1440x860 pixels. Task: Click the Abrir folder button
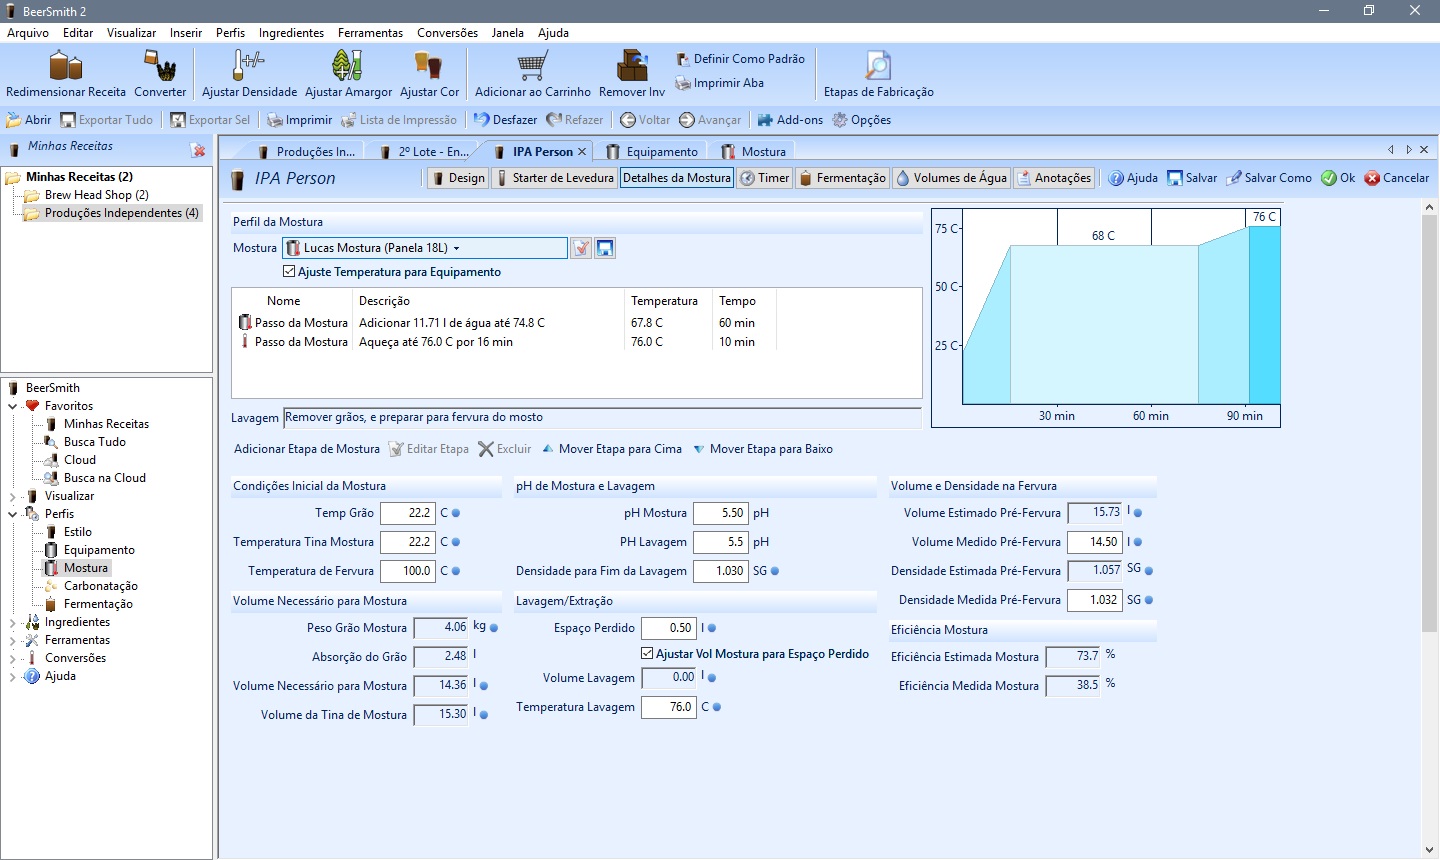(29, 120)
